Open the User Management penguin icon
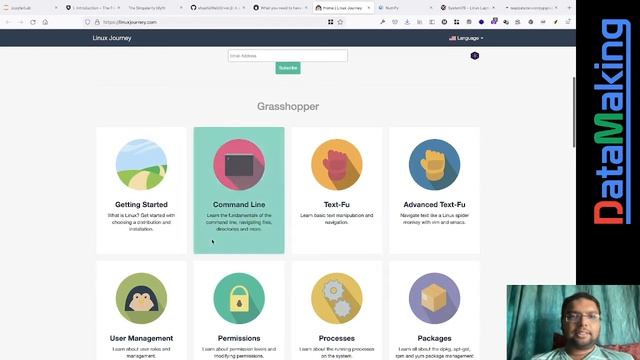Image resolution: width=640 pixels, height=360 pixels. pyautogui.click(x=141, y=298)
